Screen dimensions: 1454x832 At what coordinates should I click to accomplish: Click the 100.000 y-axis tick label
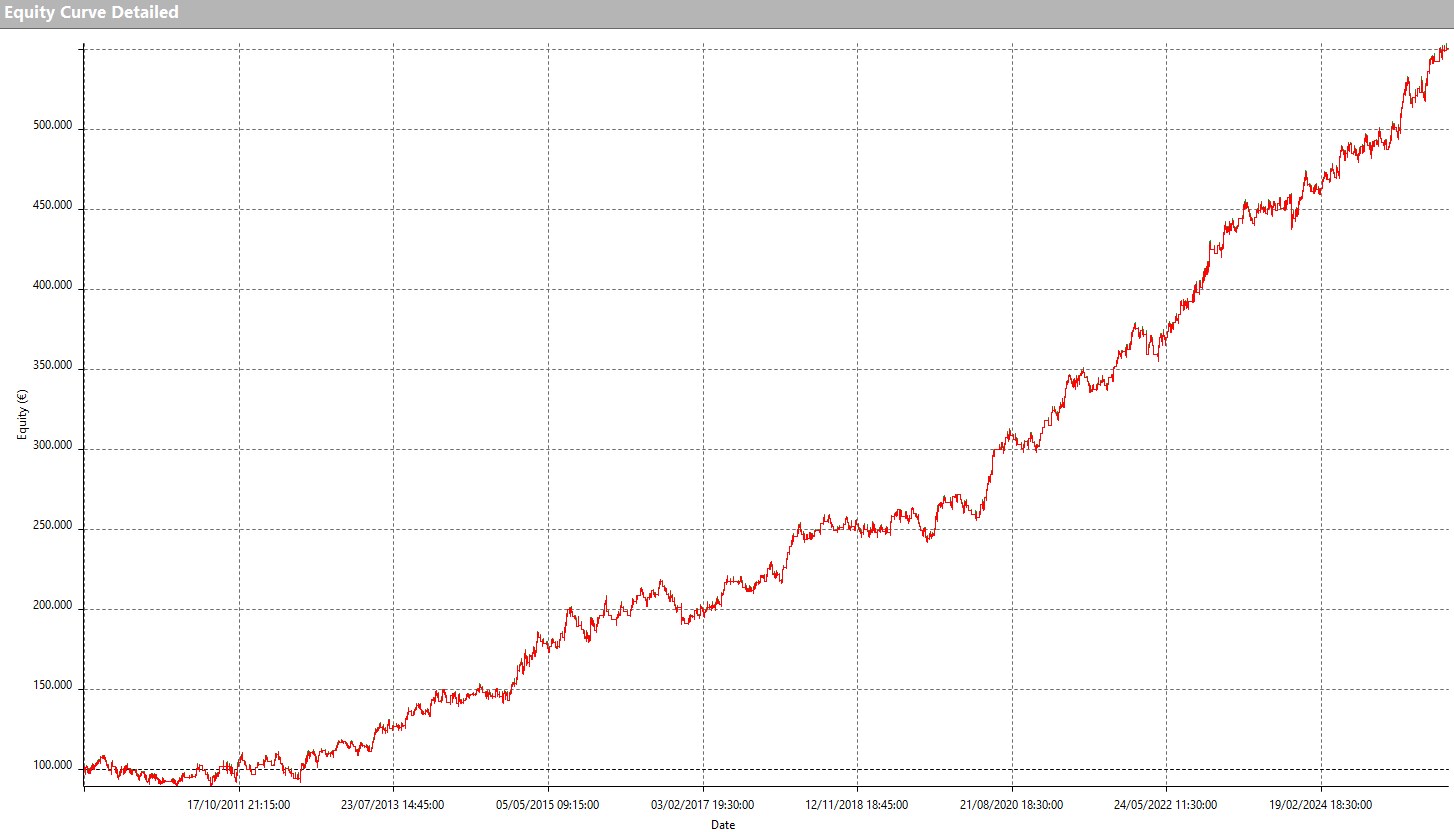pyautogui.click(x=53, y=767)
